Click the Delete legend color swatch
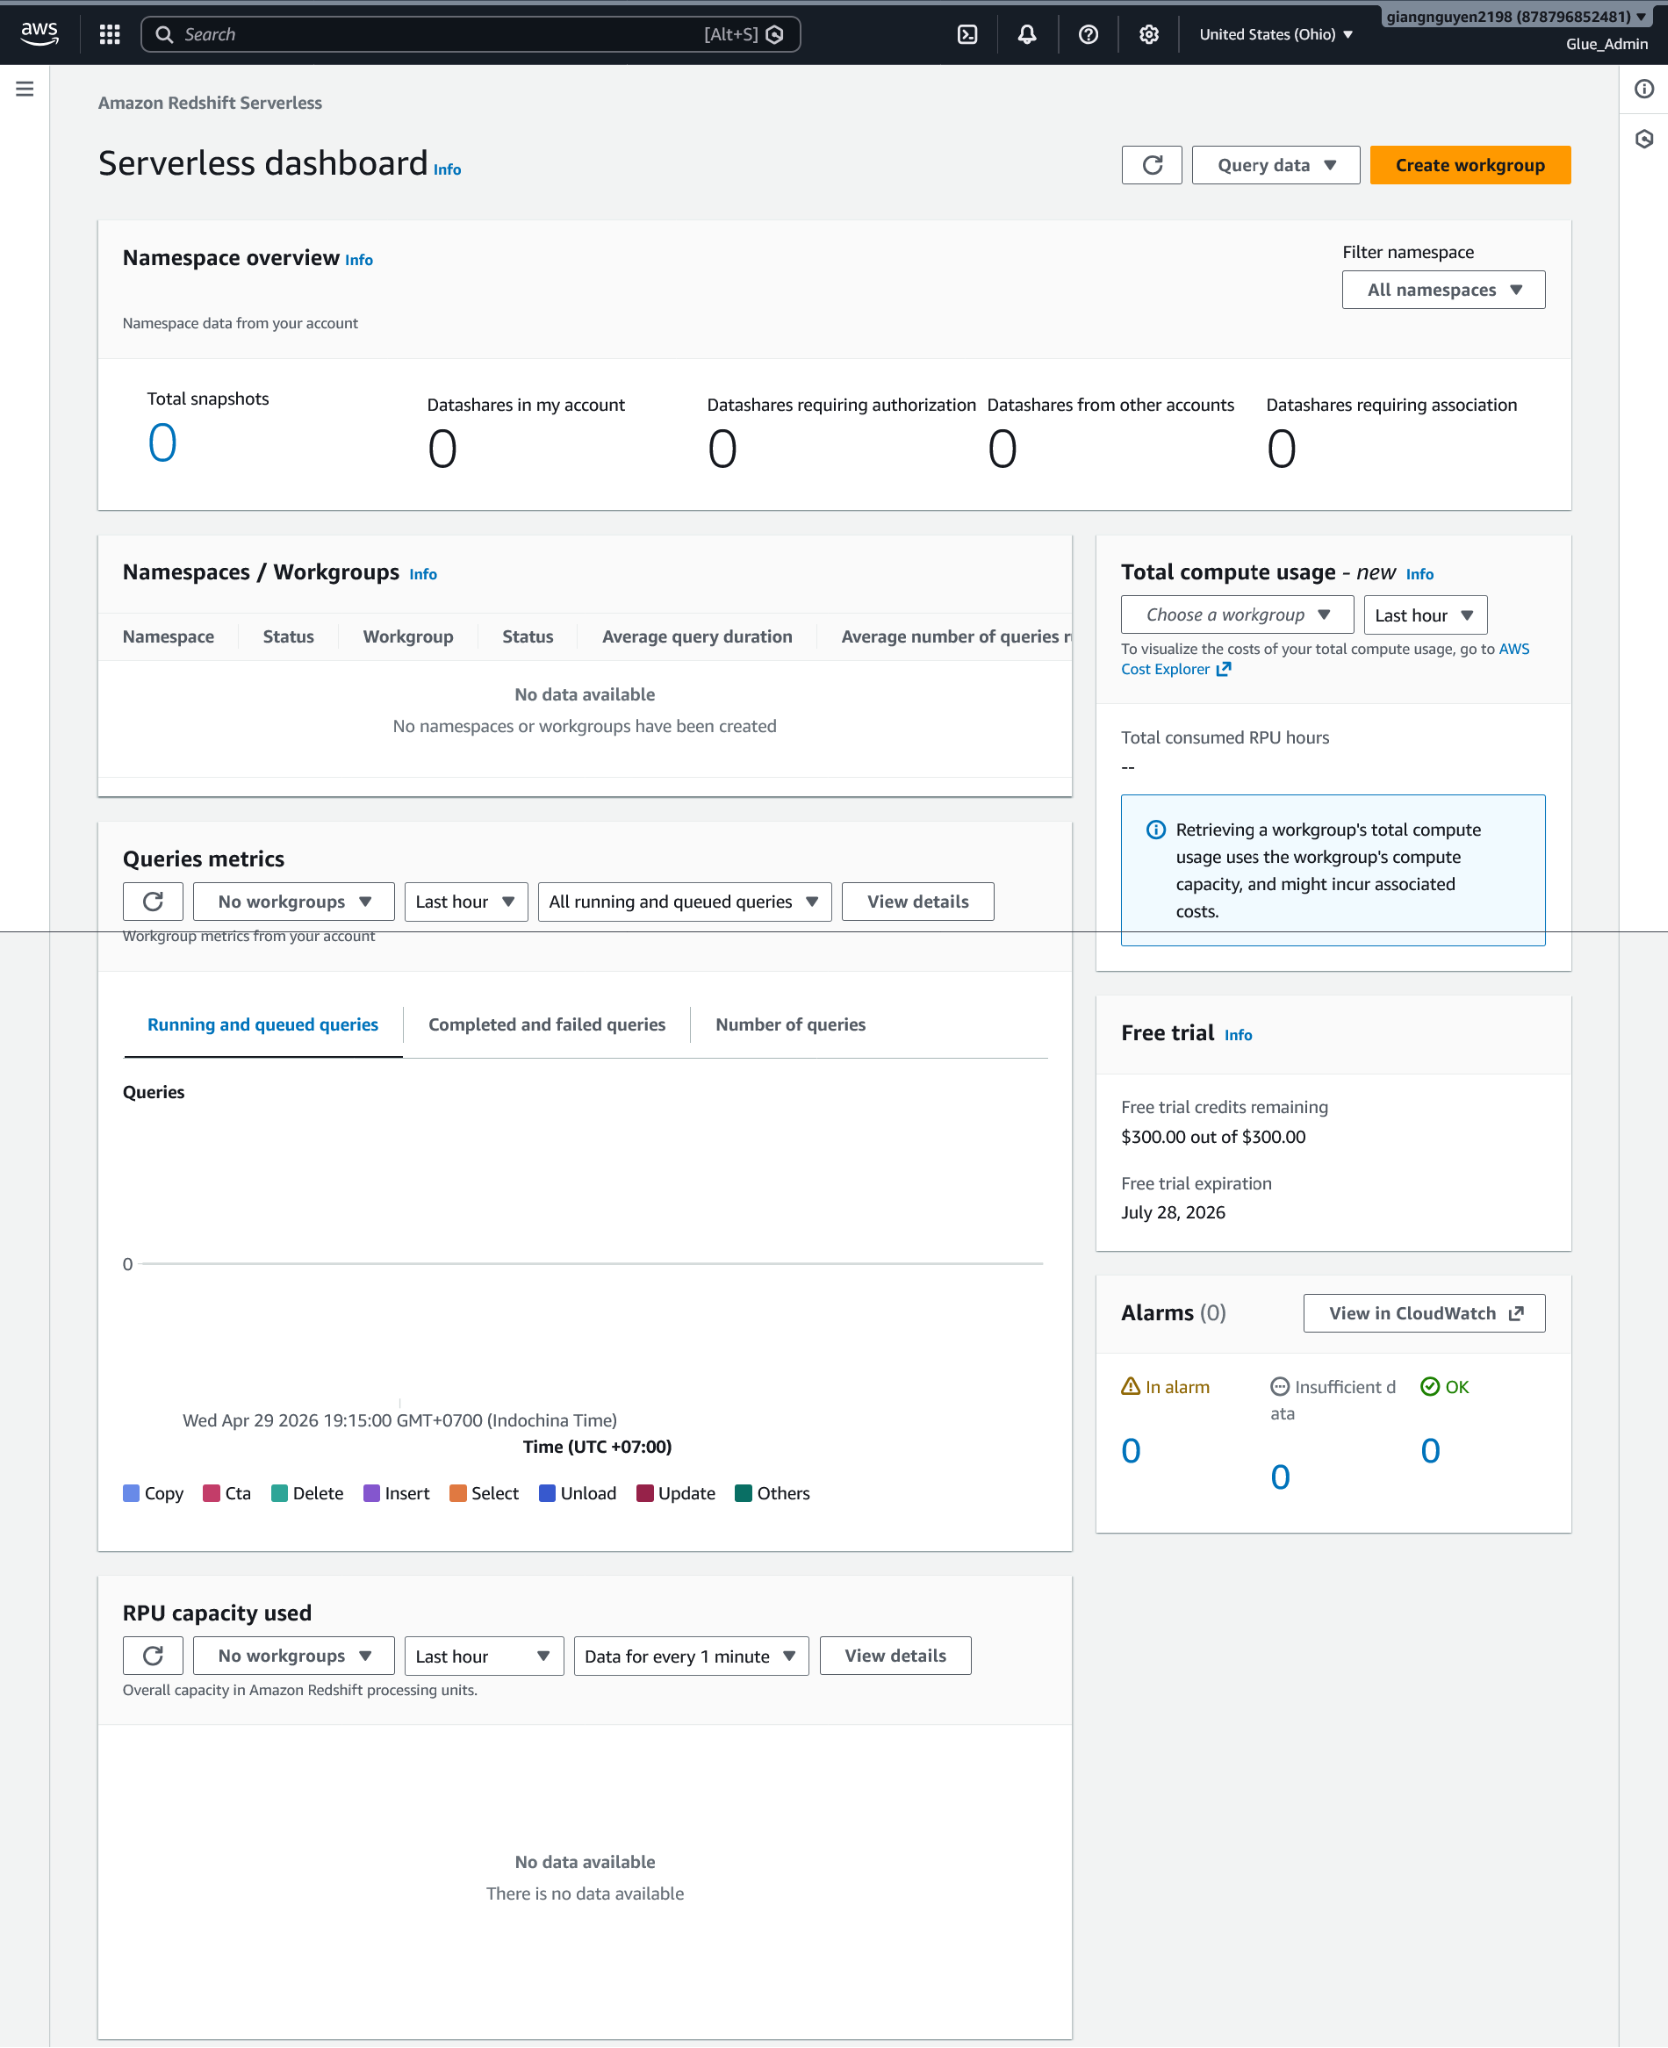The width and height of the screenshot is (1668, 2048). (x=279, y=1493)
